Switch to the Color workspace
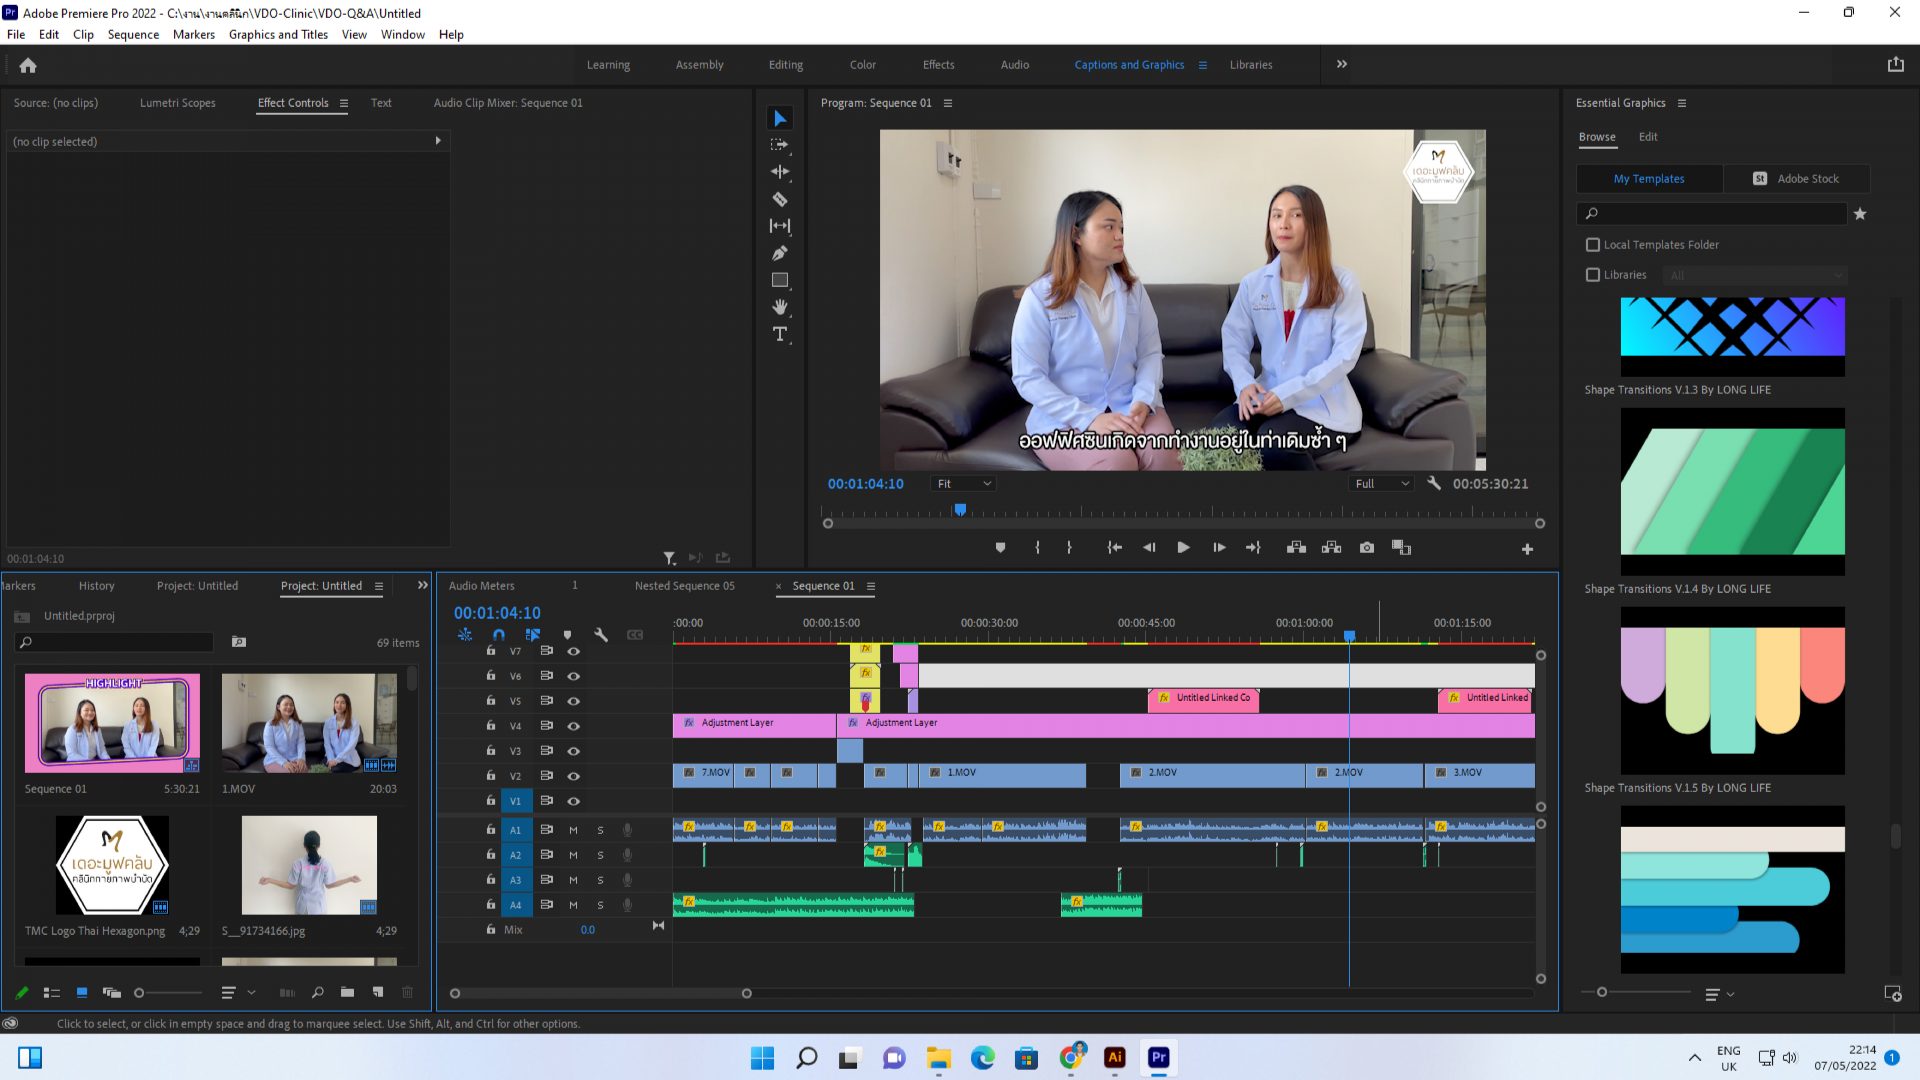This screenshot has height=1080, width=1920. (x=863, y=65)
